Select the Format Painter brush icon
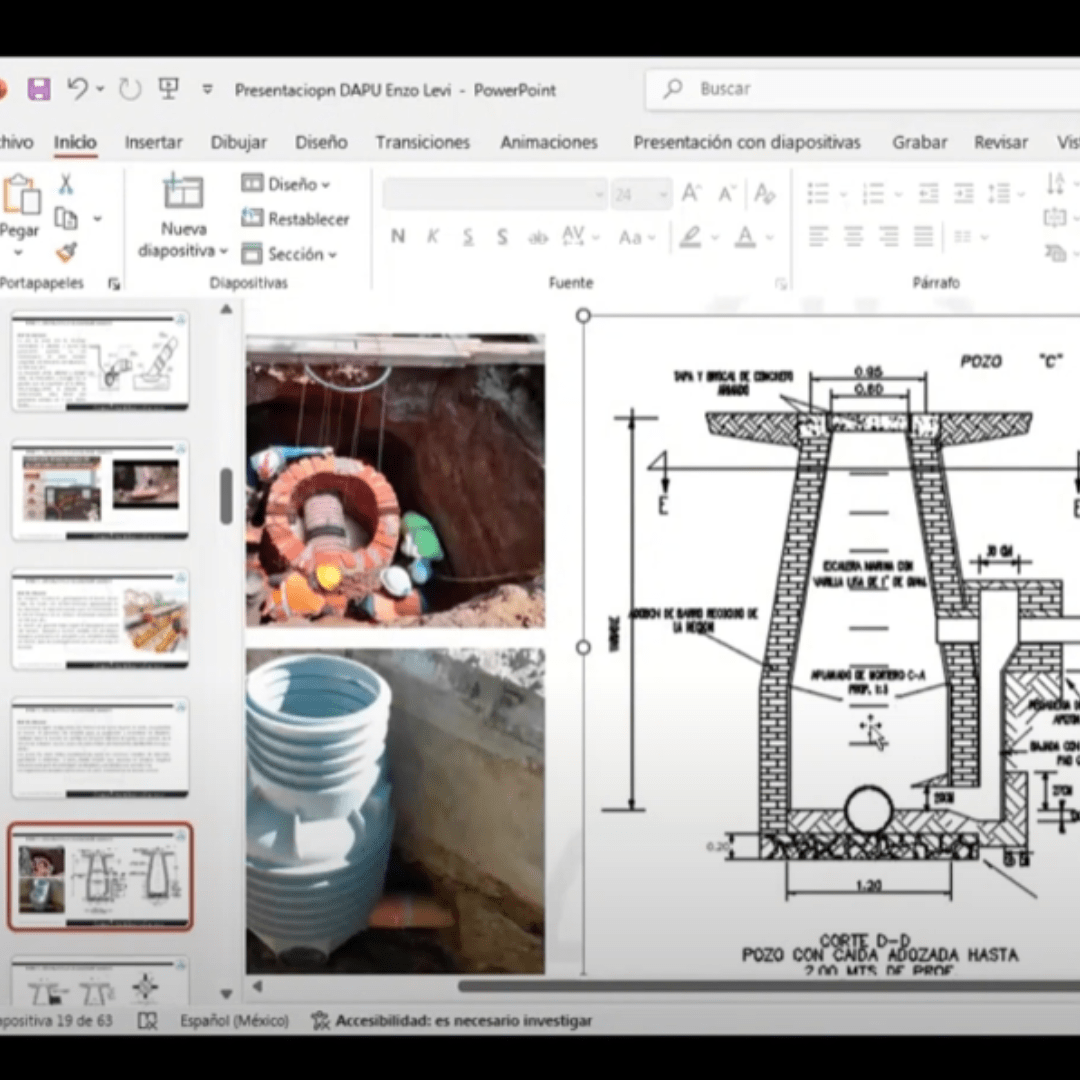1080x1080 pixels. (x=66, y=253)
